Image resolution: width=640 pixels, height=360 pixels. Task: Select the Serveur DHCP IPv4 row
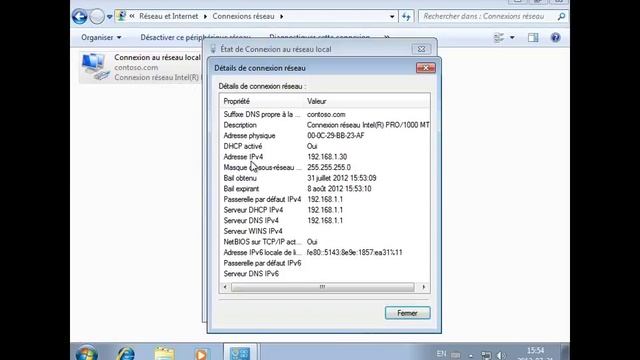pyautogui.click(x=324, y=210)
